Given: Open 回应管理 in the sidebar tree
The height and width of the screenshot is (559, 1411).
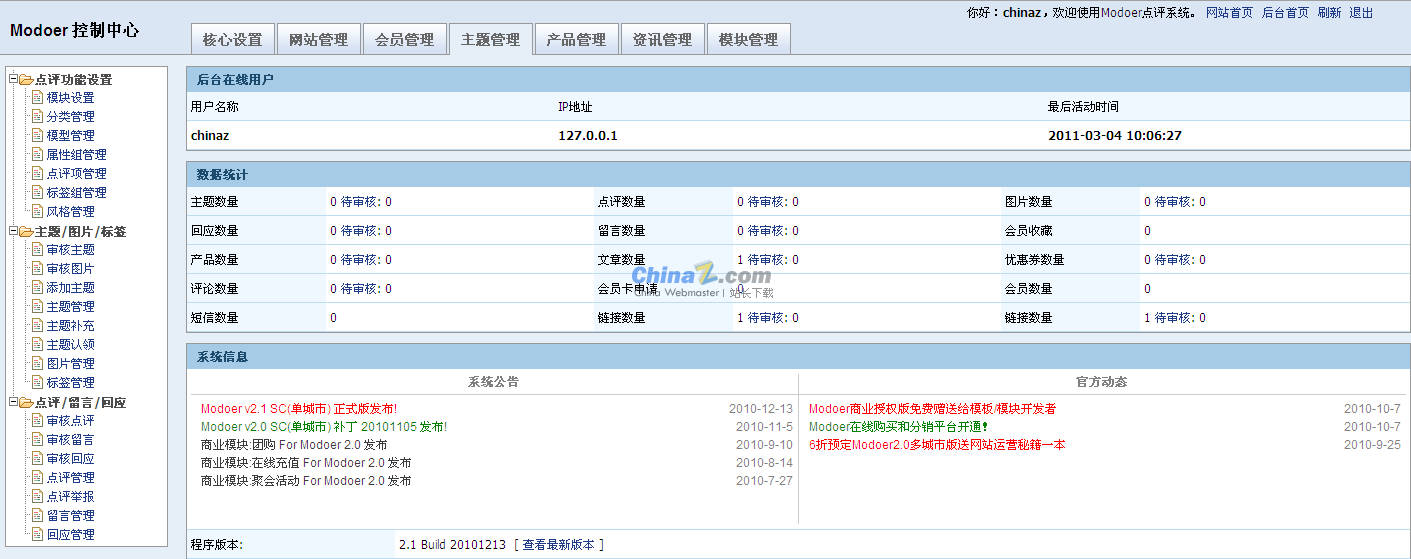Looking at the screenshot, I should pos(70,535).
